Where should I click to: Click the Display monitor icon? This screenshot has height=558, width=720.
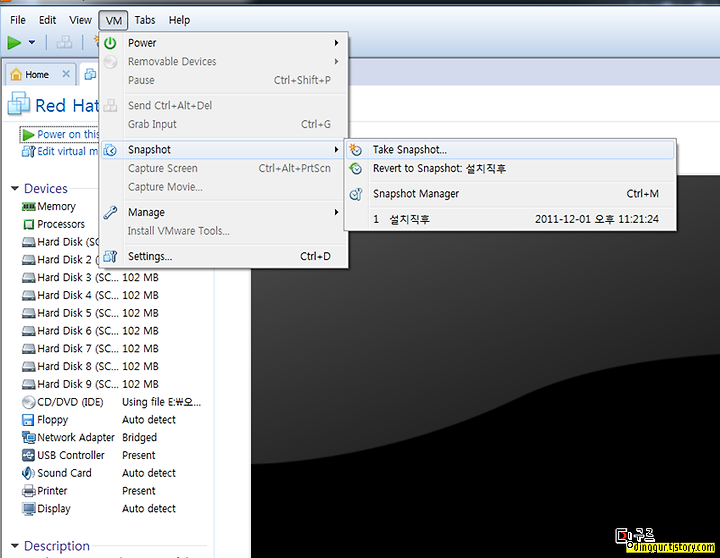28,509
